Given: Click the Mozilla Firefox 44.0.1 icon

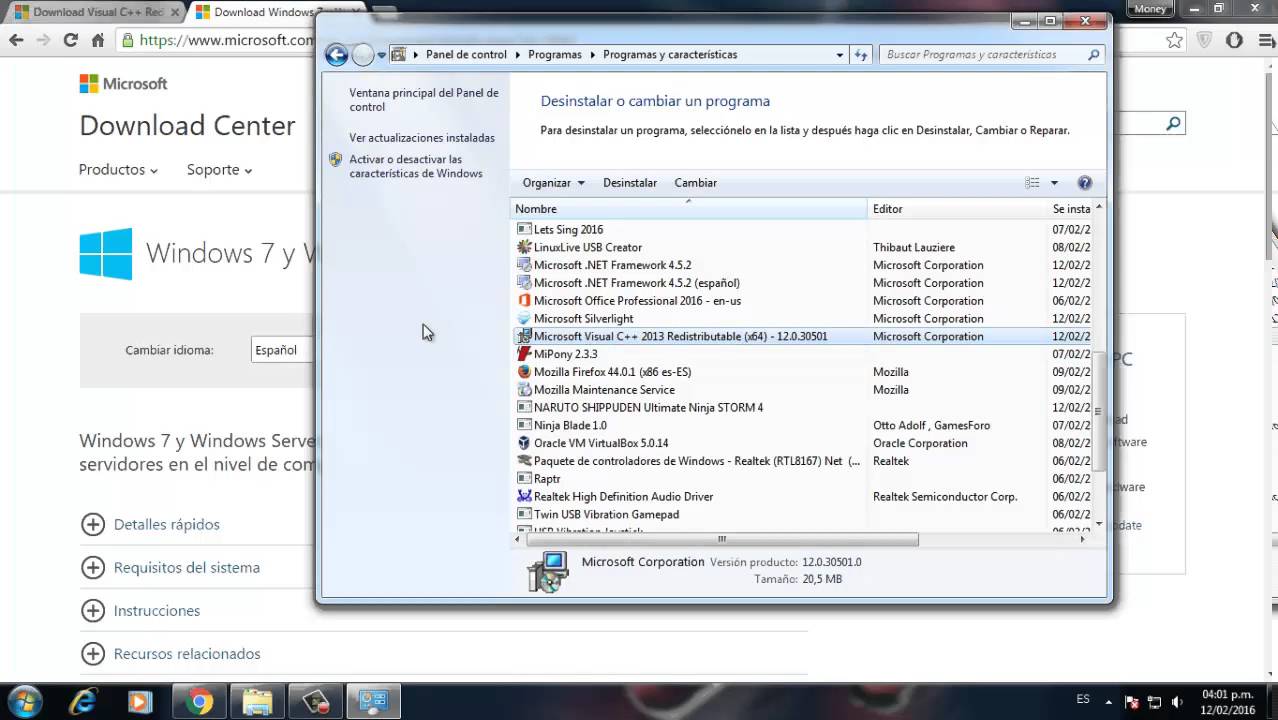Looking at the screenshot, I should coord(524,372).
